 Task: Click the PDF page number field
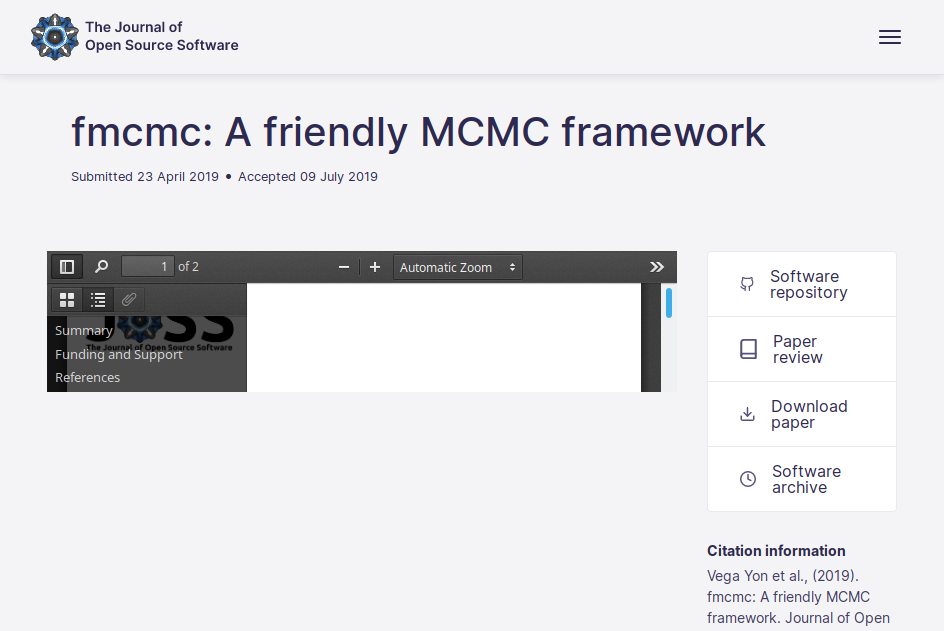pos(148,266)
